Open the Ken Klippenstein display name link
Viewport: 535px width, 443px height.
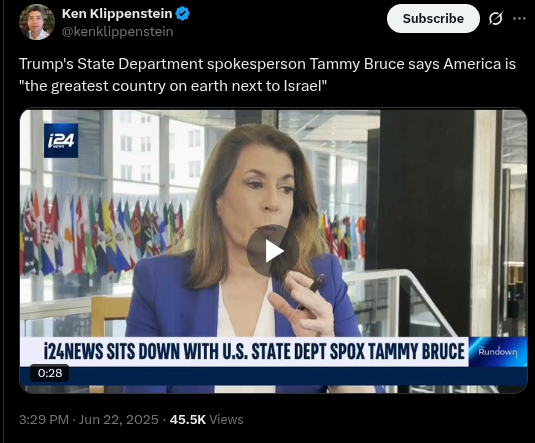(x=117, y=14)
